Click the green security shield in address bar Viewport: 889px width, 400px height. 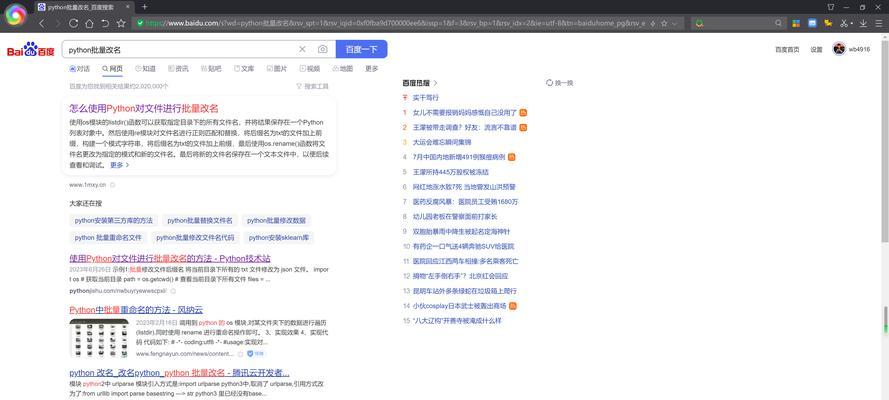[x=139, y=23]
